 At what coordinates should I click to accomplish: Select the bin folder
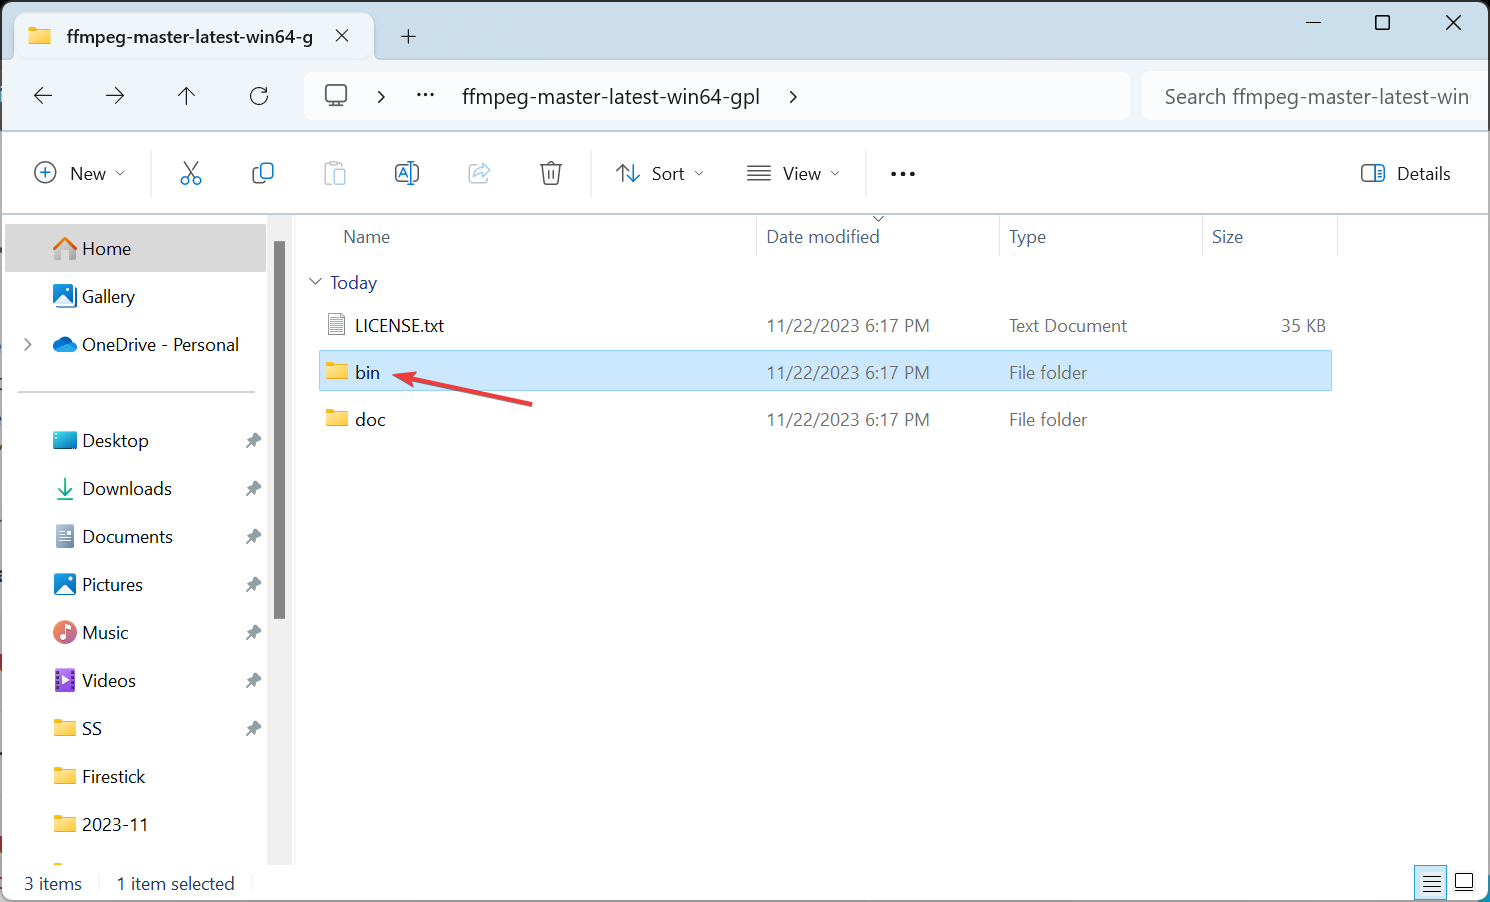pos(825,372)
